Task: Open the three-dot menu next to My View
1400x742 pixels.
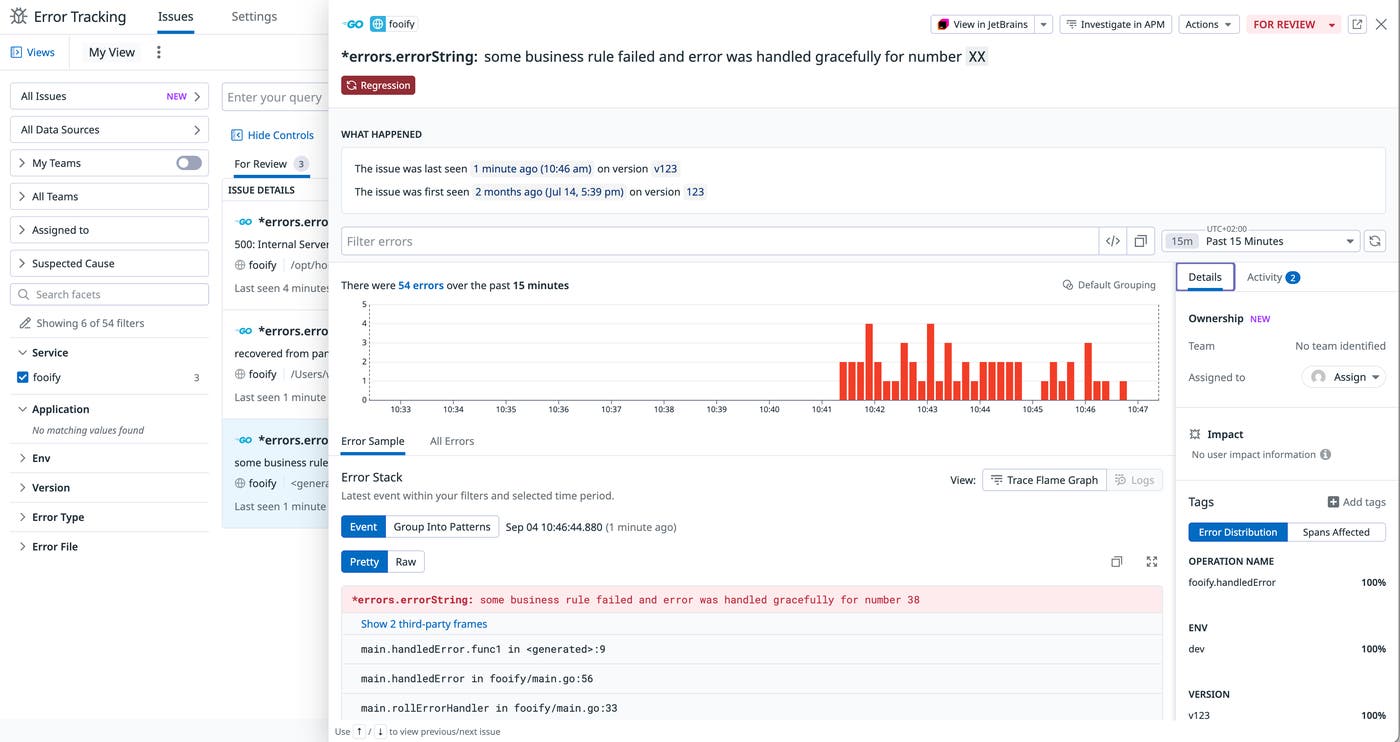Action: 158,51
